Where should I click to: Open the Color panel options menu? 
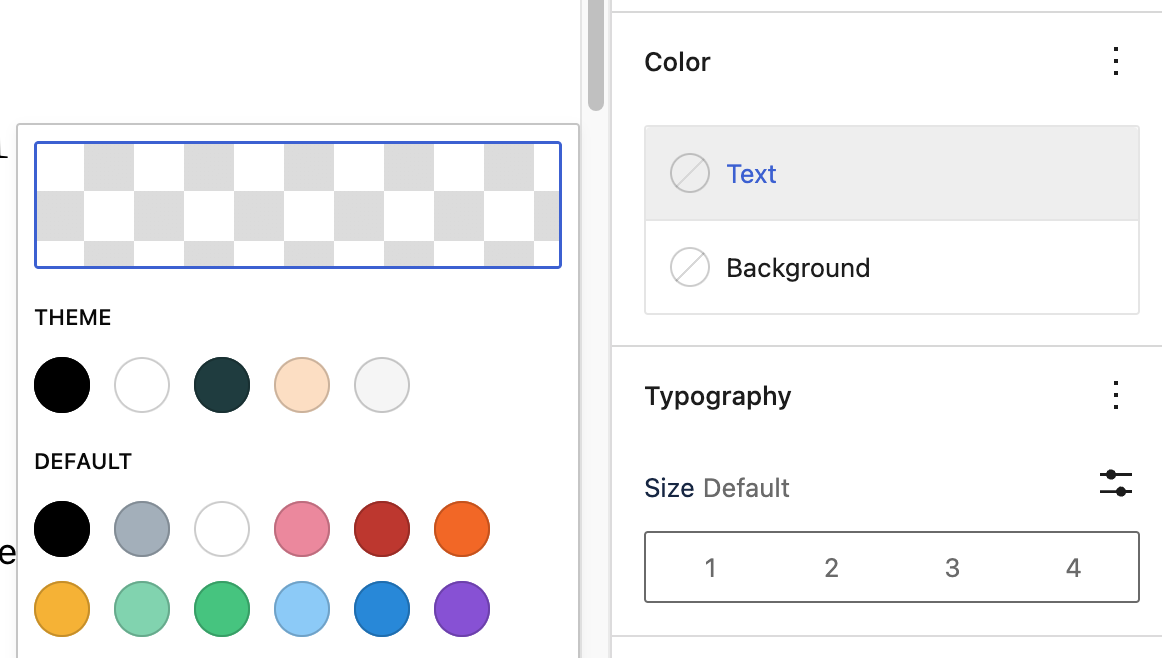(x=1115, y=61)
